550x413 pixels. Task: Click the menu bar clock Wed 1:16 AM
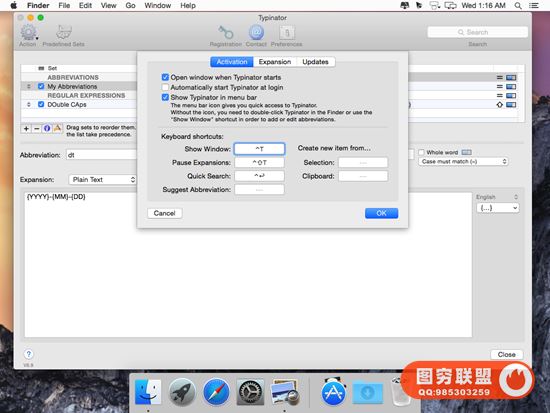(483, 5)
